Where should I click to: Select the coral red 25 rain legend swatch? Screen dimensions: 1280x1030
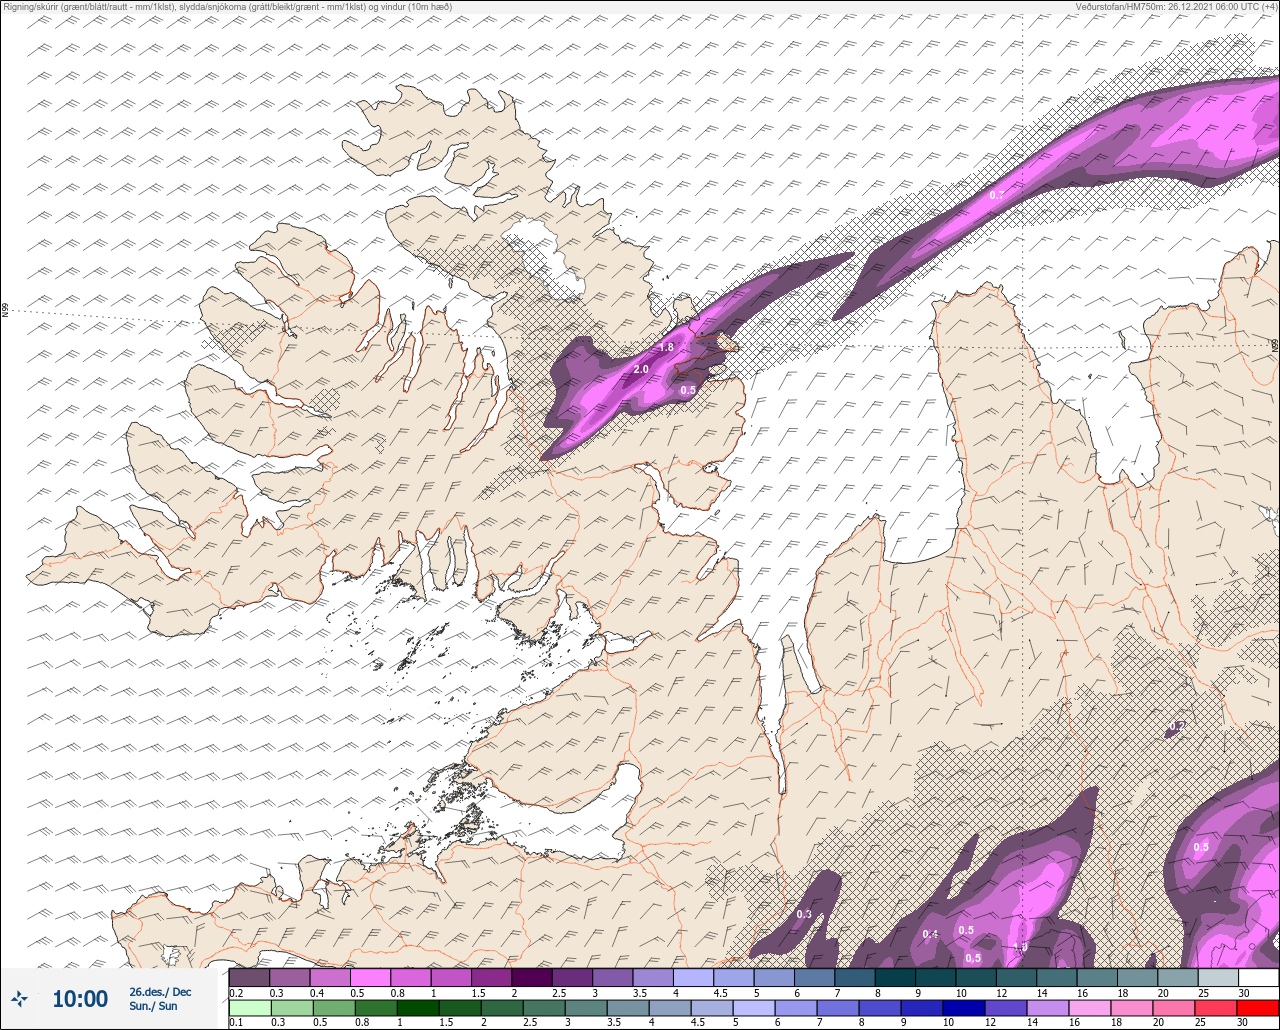tap(1218, 1007)
